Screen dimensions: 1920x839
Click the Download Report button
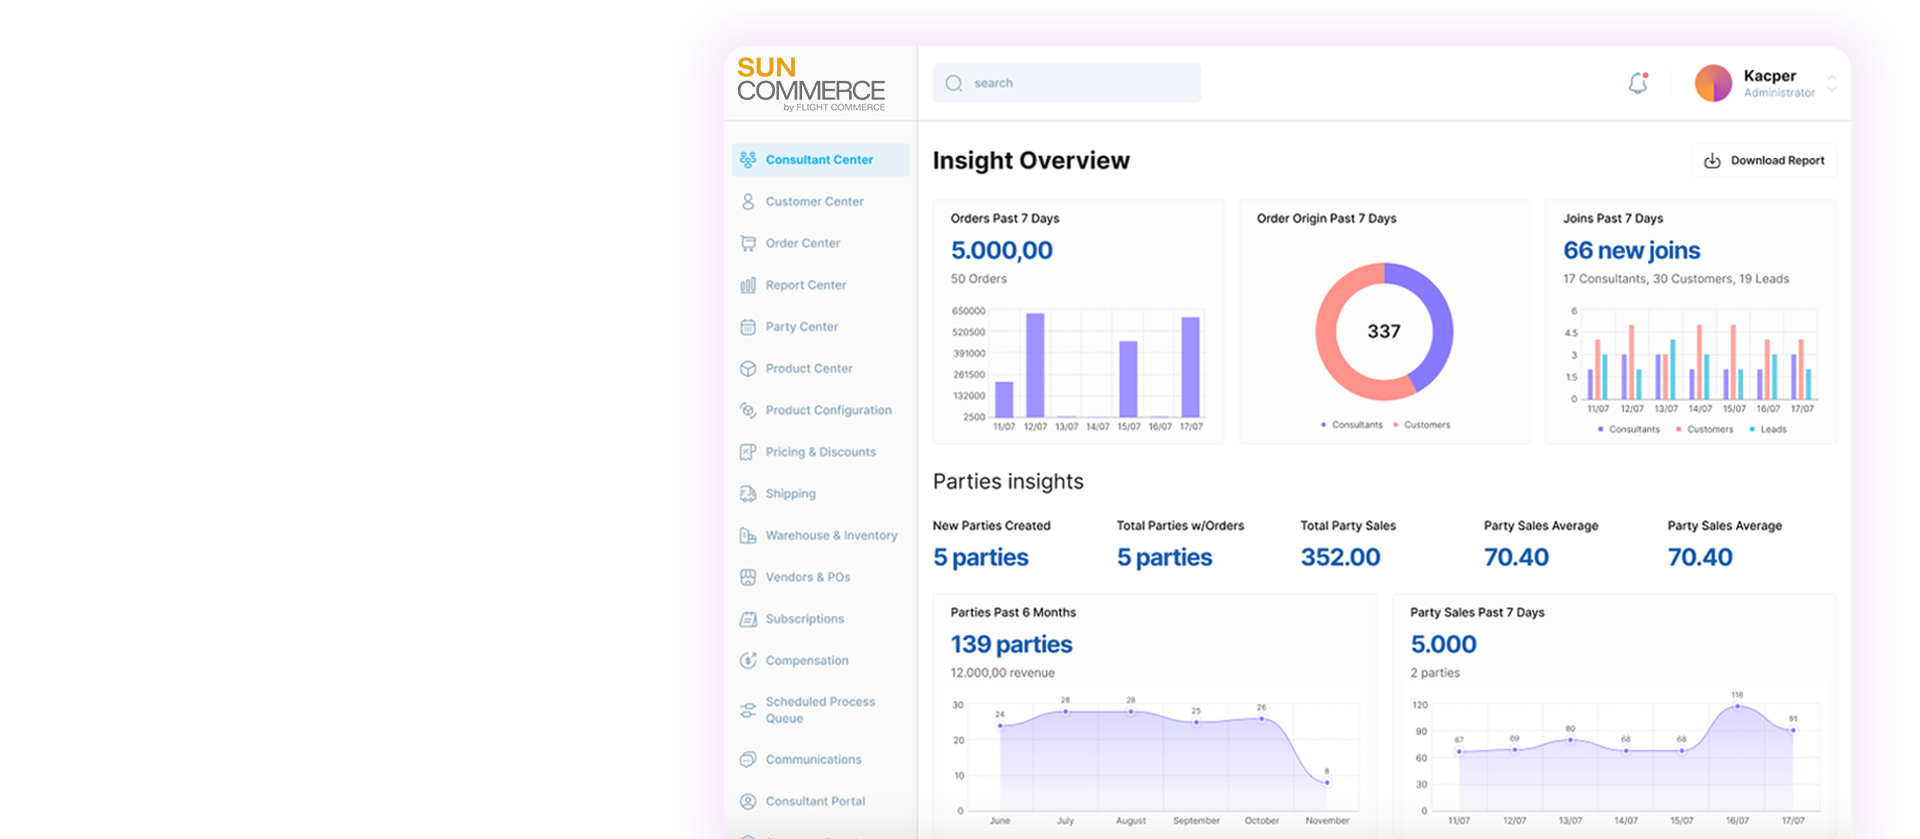(x=1764, y=161)
